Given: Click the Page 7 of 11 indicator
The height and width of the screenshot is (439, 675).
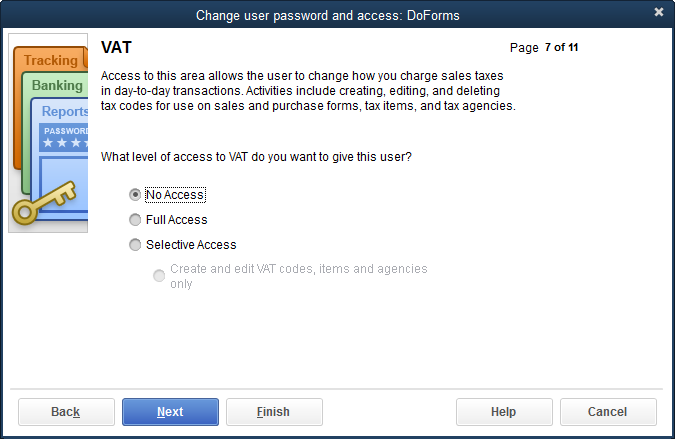Looking at the screenshot, I should coord(544,48).
